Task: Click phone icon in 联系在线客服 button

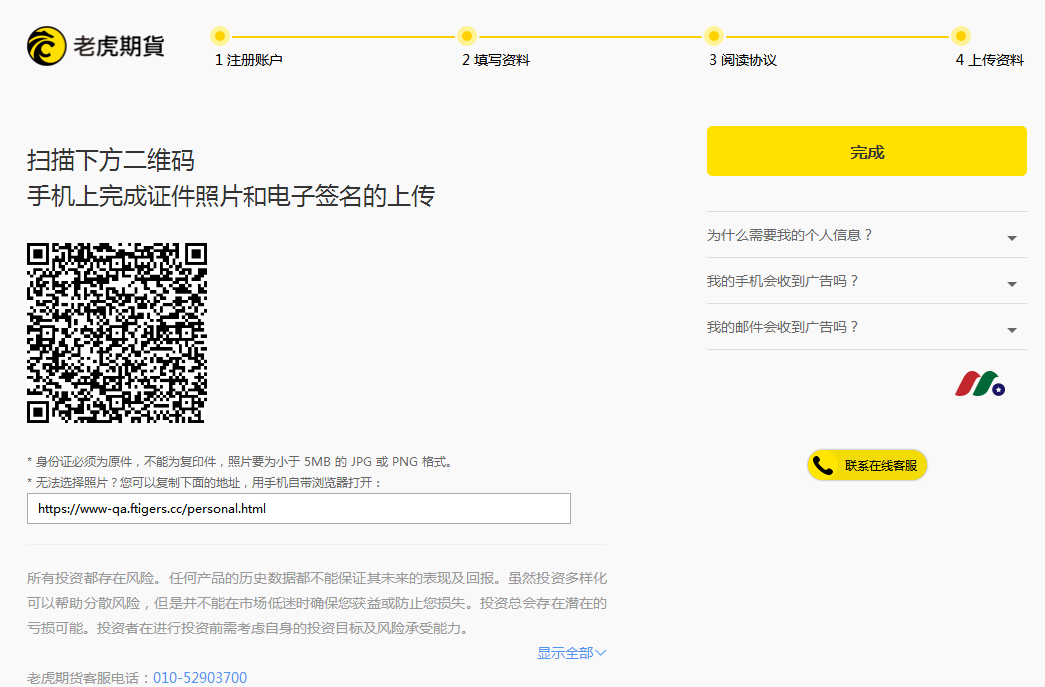Action: pos(823,465)
